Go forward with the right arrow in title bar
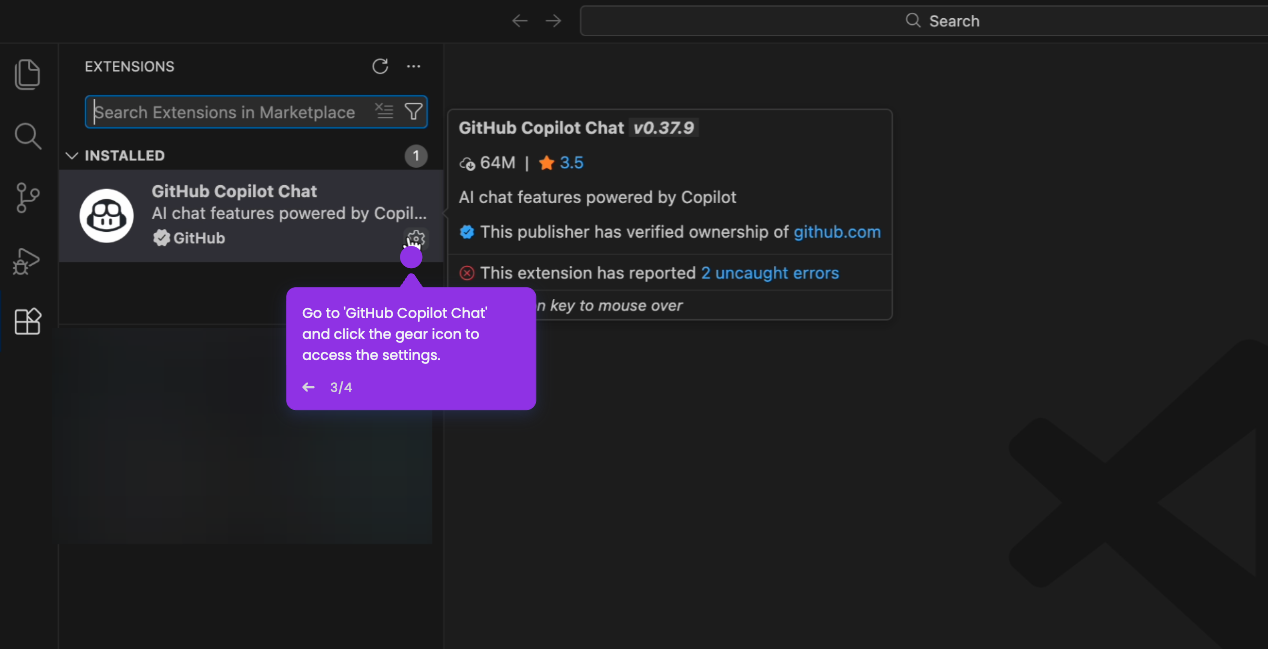 coord(554,21)
